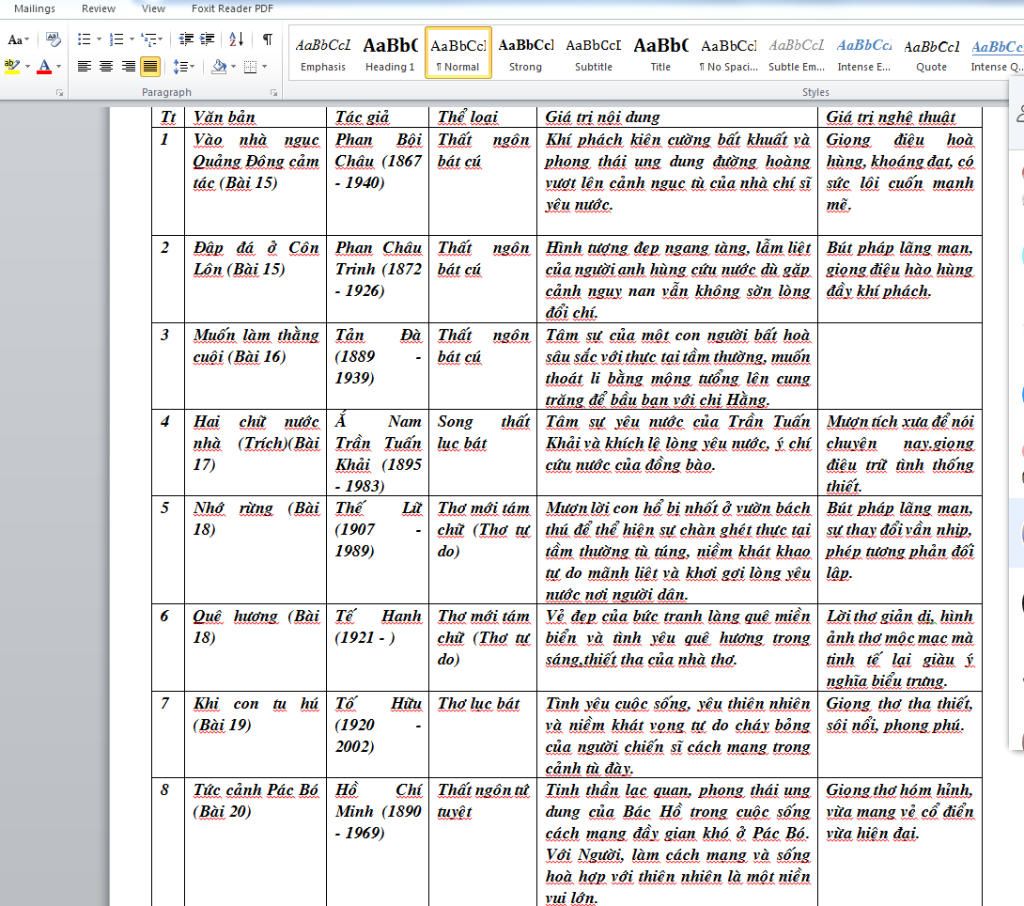Apply the Heading 1 style
This screenshot has height=906, width=1024.
tap(390, 54)
